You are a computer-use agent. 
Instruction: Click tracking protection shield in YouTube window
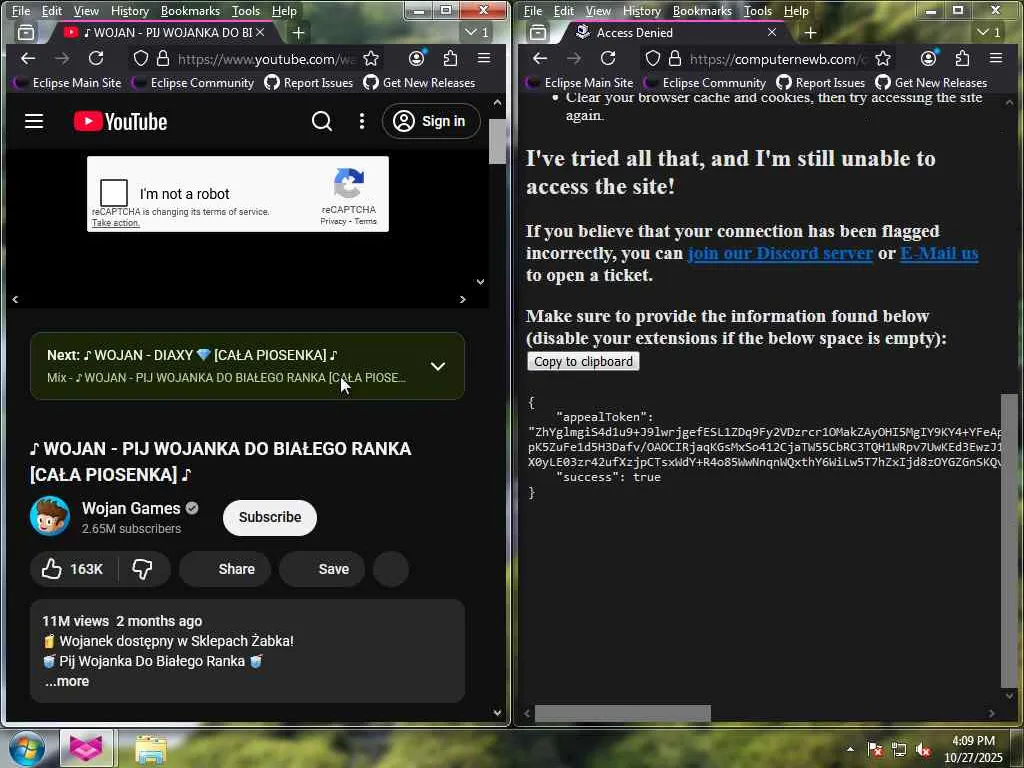(141, 59)
